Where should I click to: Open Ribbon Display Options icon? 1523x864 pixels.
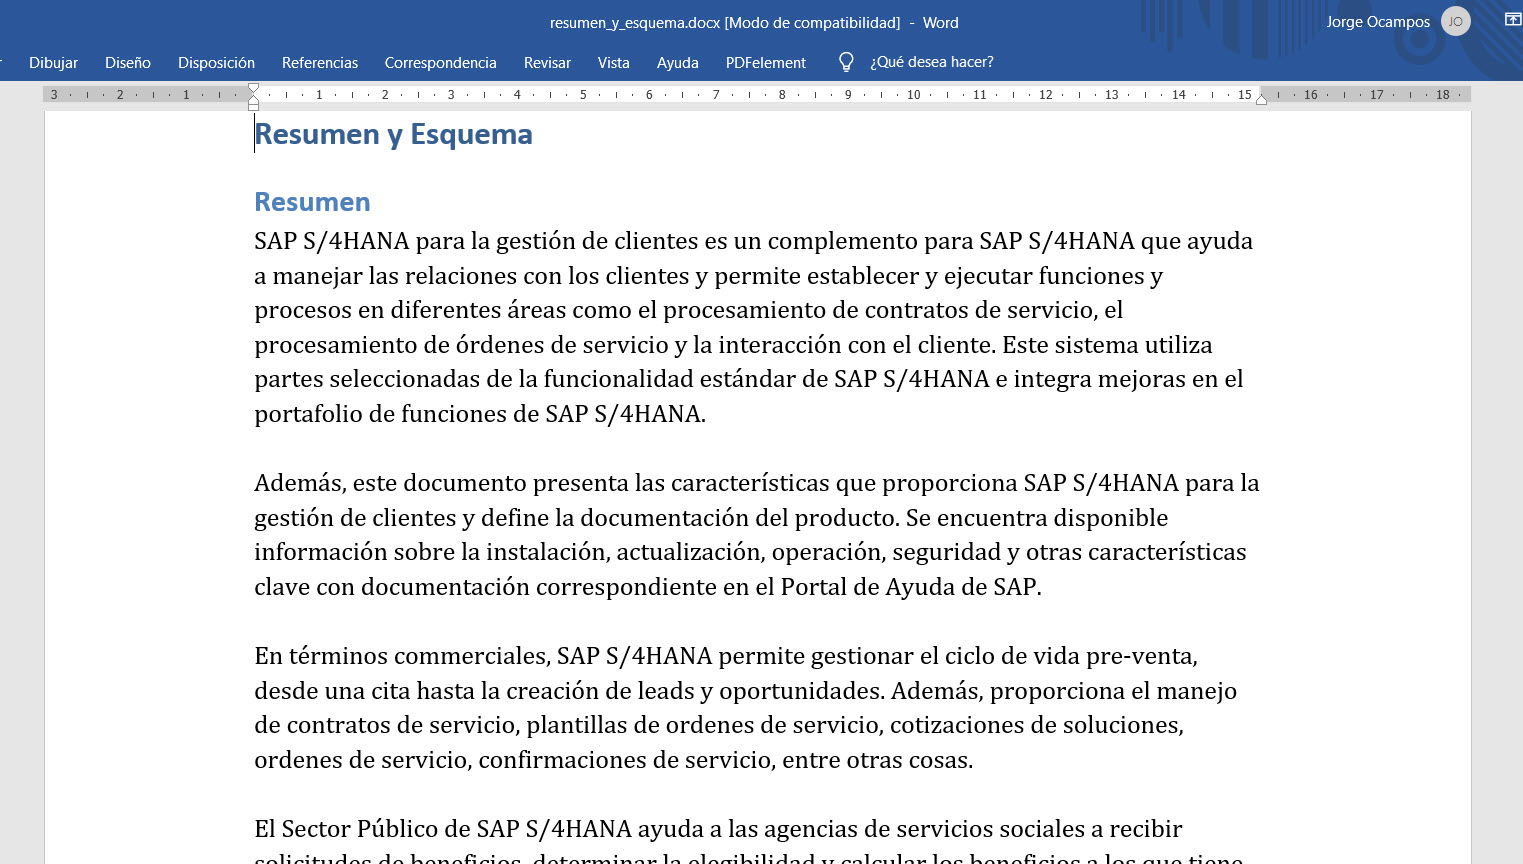coord(1512,20)
